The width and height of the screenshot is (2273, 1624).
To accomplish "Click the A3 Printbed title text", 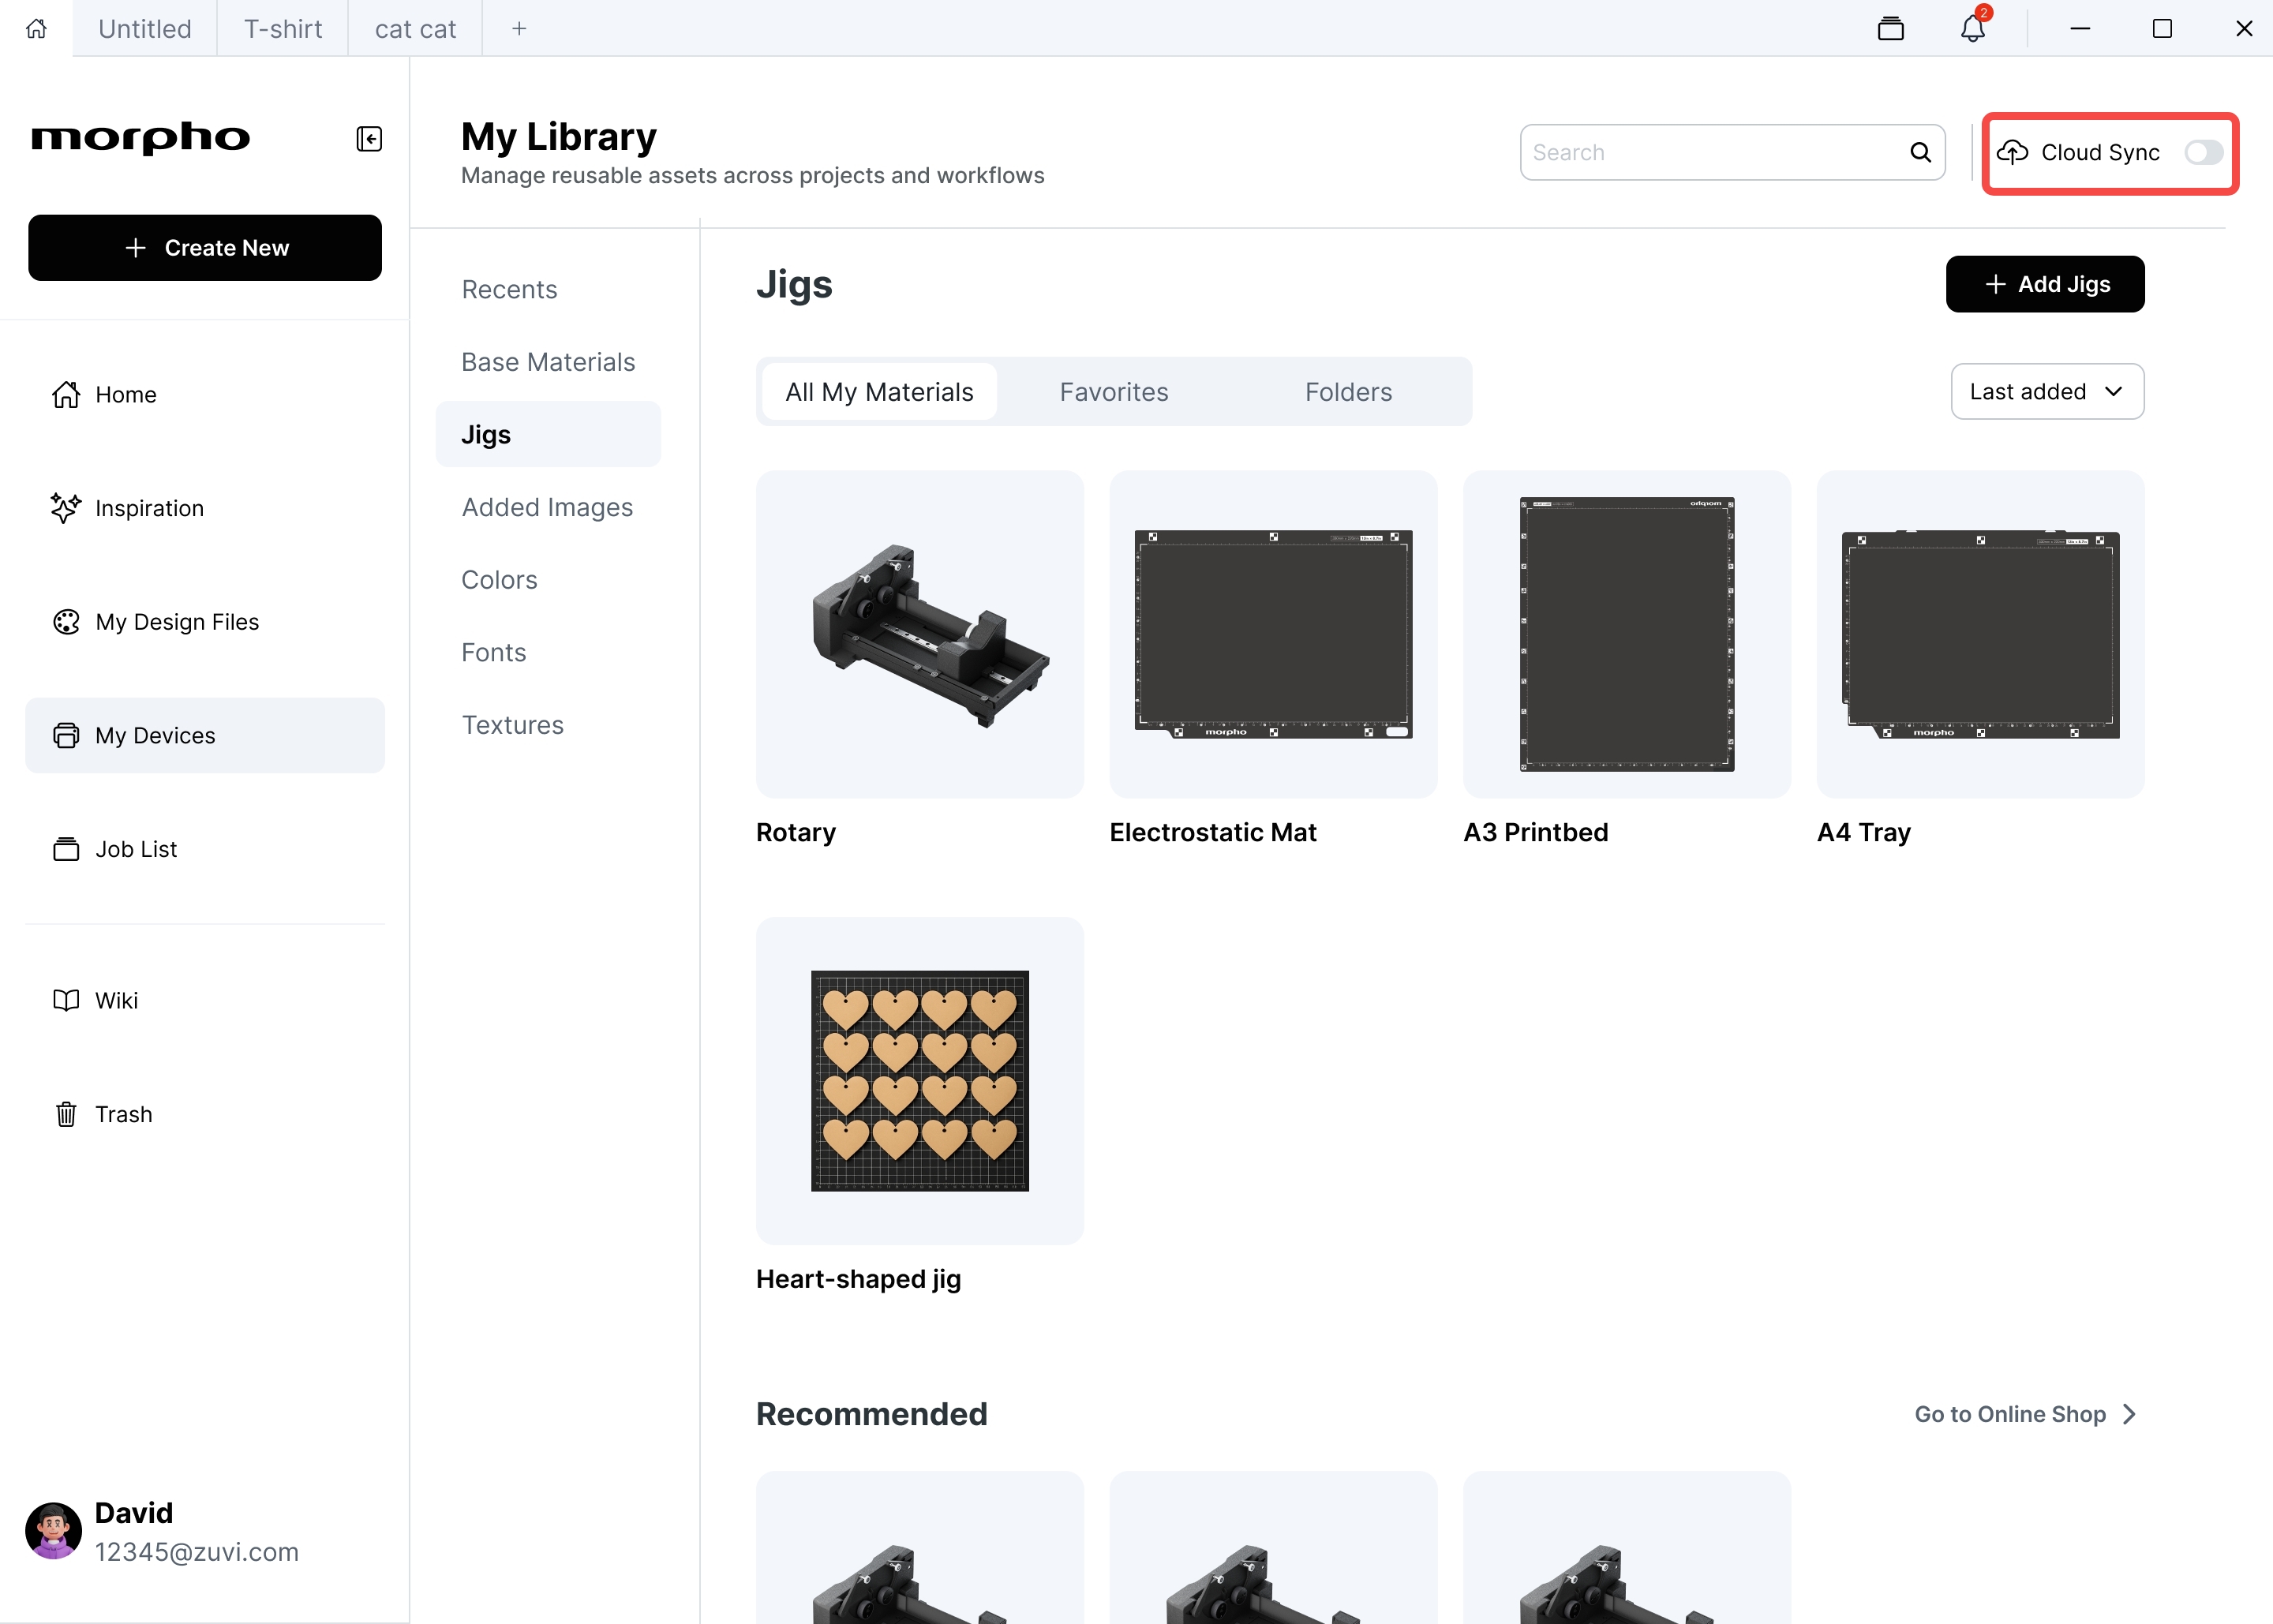I will (x=1536, y=832).
